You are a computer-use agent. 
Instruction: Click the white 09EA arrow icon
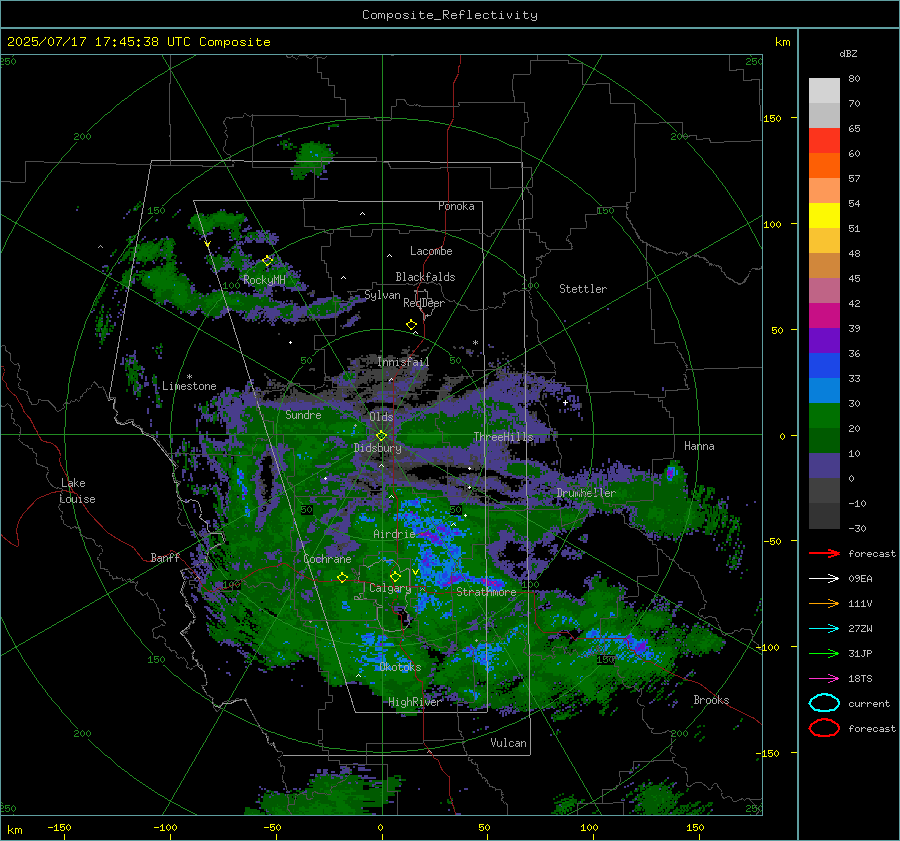[824, 578]
